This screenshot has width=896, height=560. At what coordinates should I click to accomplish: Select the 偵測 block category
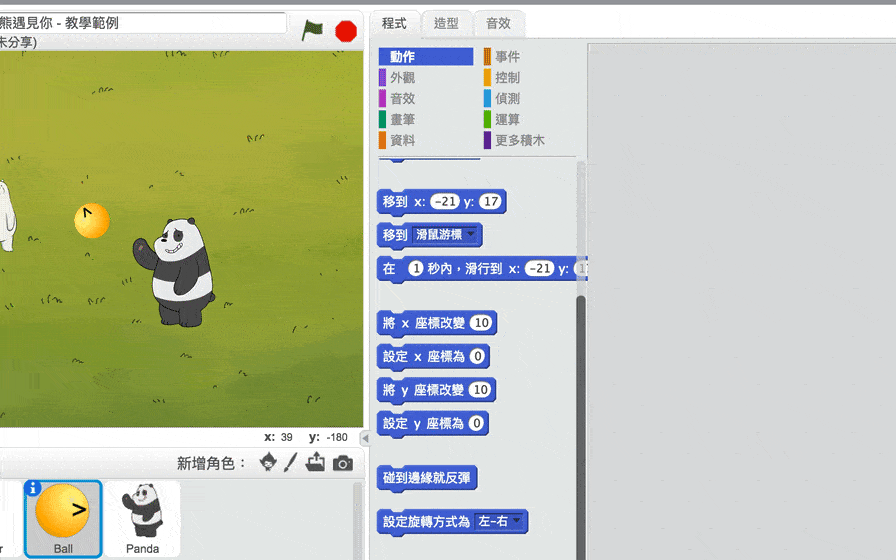[507, 98]
